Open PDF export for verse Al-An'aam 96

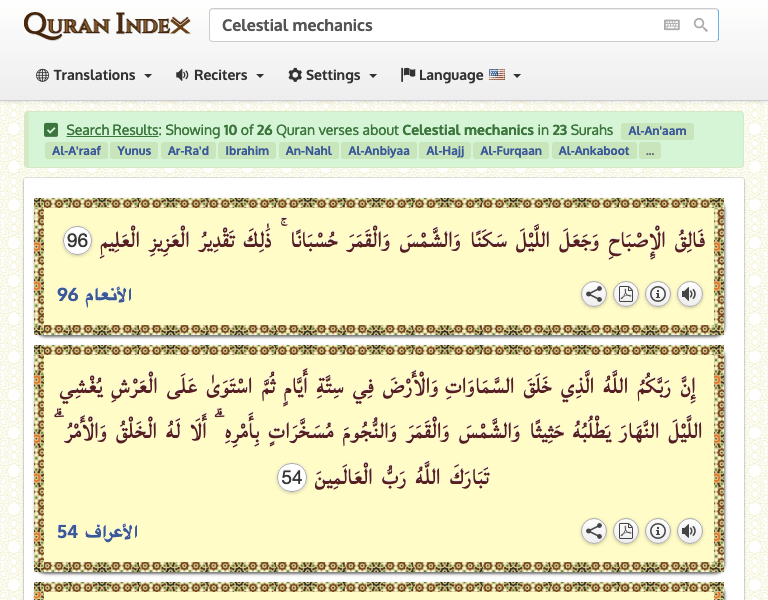pos(626,294)
